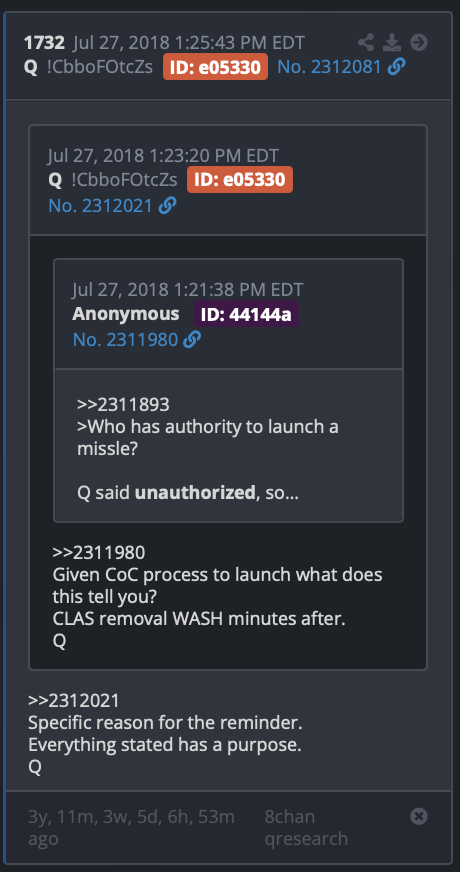This screenshot has height=872, width=460.
Task: Select the purple ID: 44144a badge
Action: point(246,314)
